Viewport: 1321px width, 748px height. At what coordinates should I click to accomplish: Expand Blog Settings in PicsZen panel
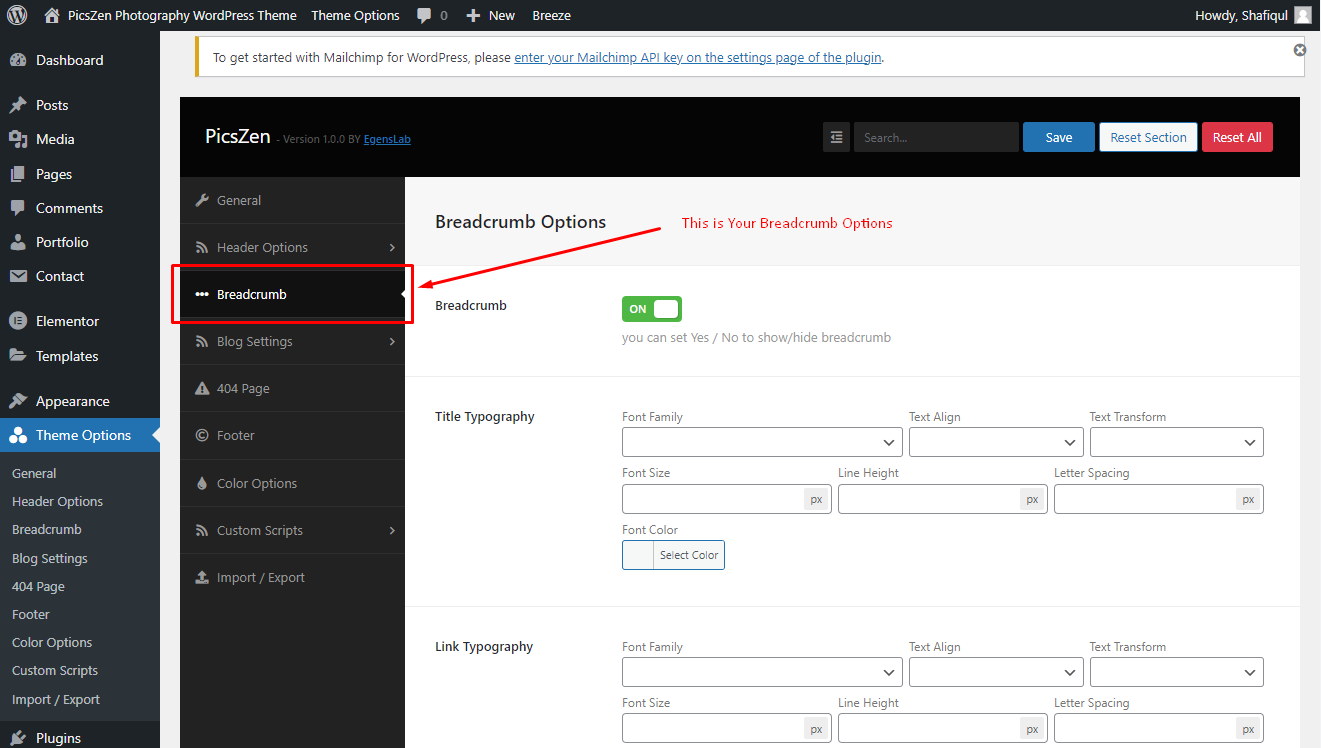coord(292,341)
